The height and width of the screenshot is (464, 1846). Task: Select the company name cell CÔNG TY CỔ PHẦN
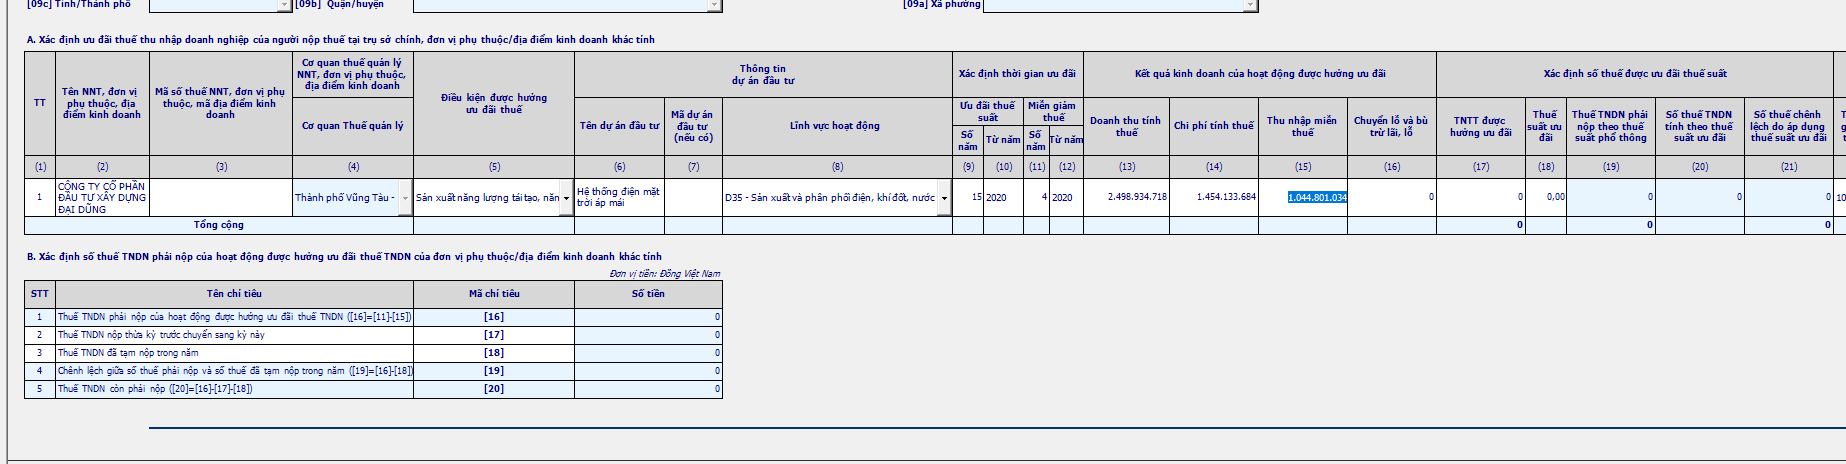tap(102, 198)
